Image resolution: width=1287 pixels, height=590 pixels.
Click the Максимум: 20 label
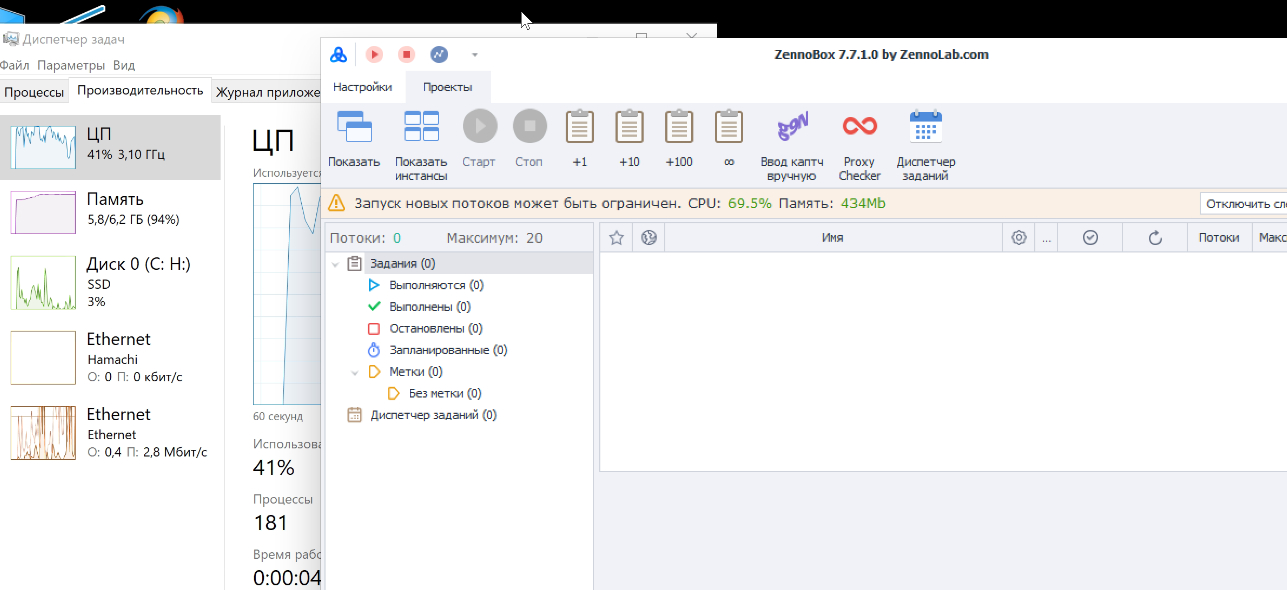494,238
